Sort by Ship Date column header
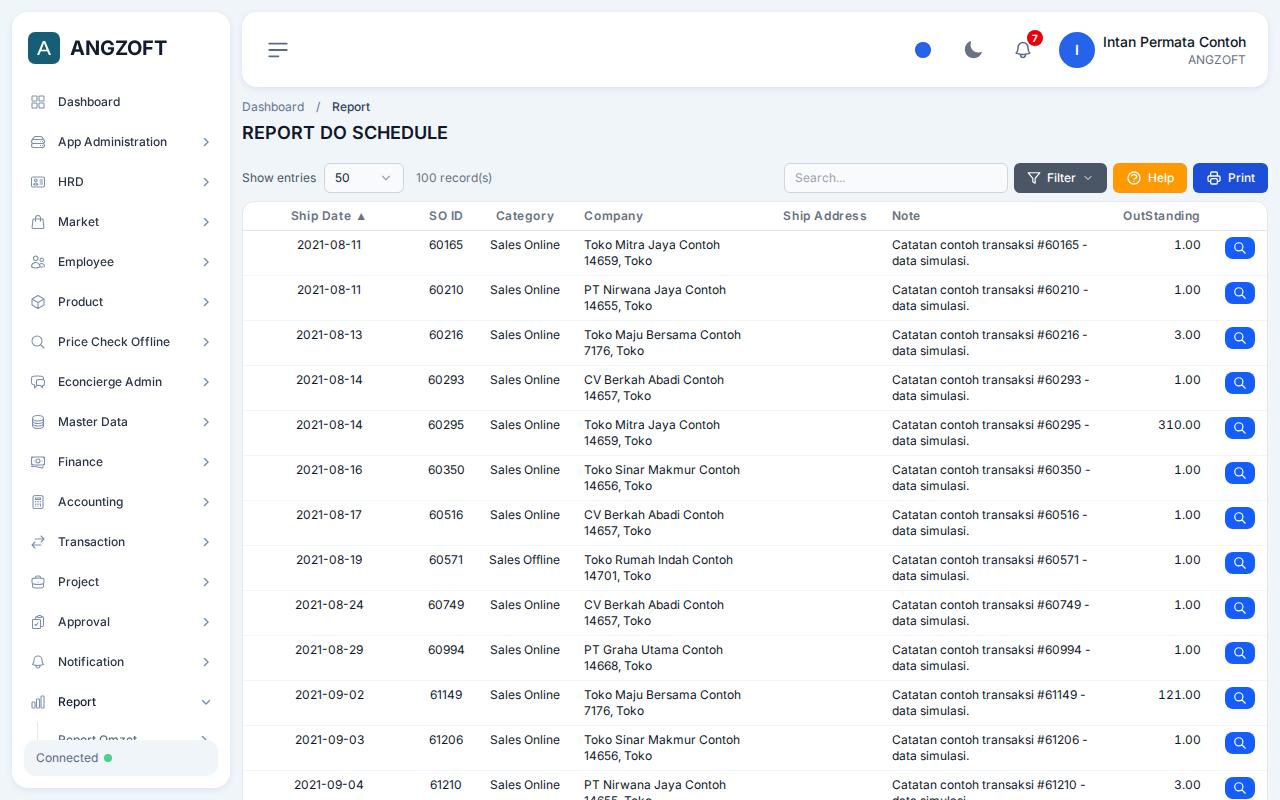The image size is (1280, 800). pyautogui.click(x=329, y=216)
